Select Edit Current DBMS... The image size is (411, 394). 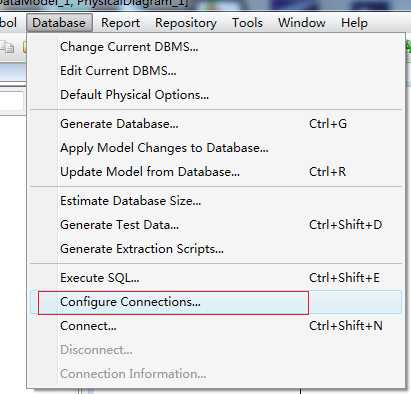pyautogui.click(x=216, y=71)
